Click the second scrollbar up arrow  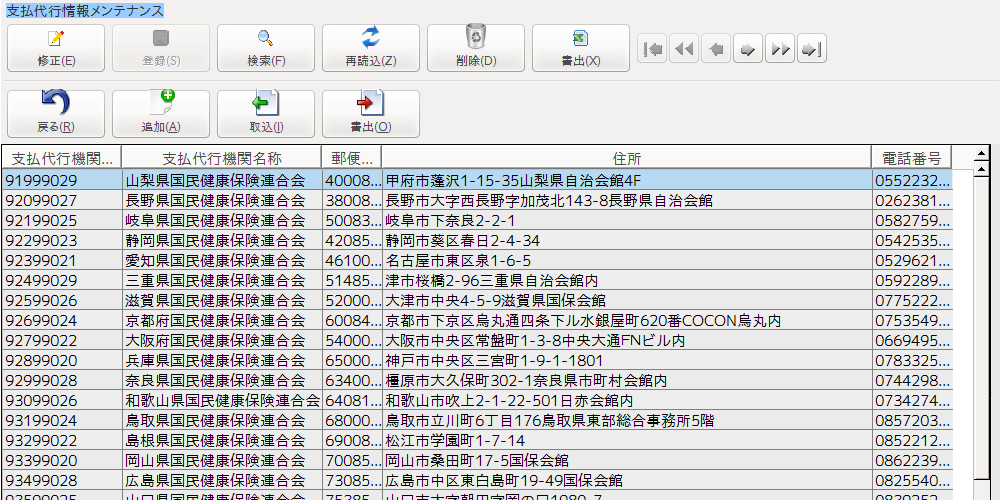point(982,168)
